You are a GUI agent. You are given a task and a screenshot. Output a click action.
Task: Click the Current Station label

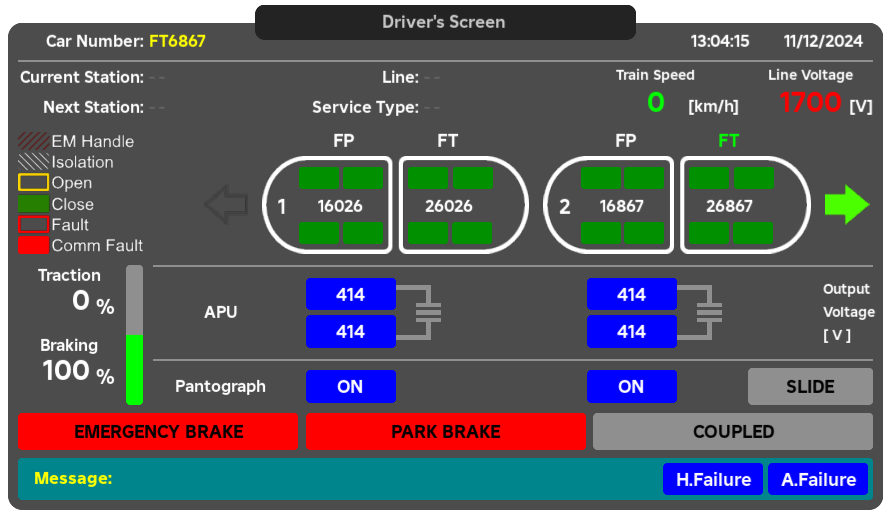point(82,77)
